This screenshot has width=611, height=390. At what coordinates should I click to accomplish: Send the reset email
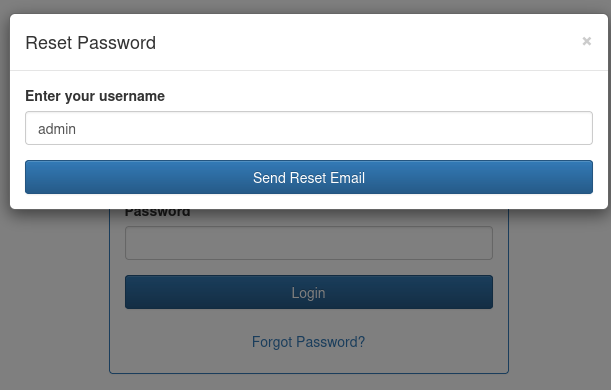309,177
